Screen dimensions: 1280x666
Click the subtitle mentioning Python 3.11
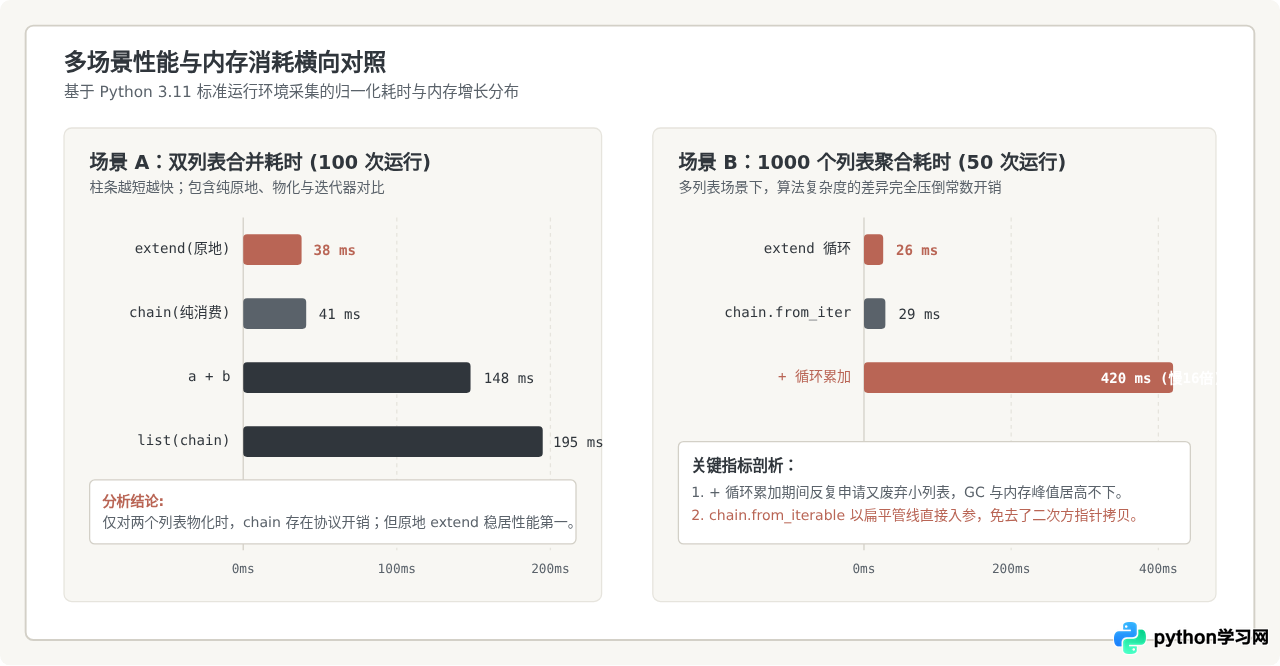(x=291, y=92)
